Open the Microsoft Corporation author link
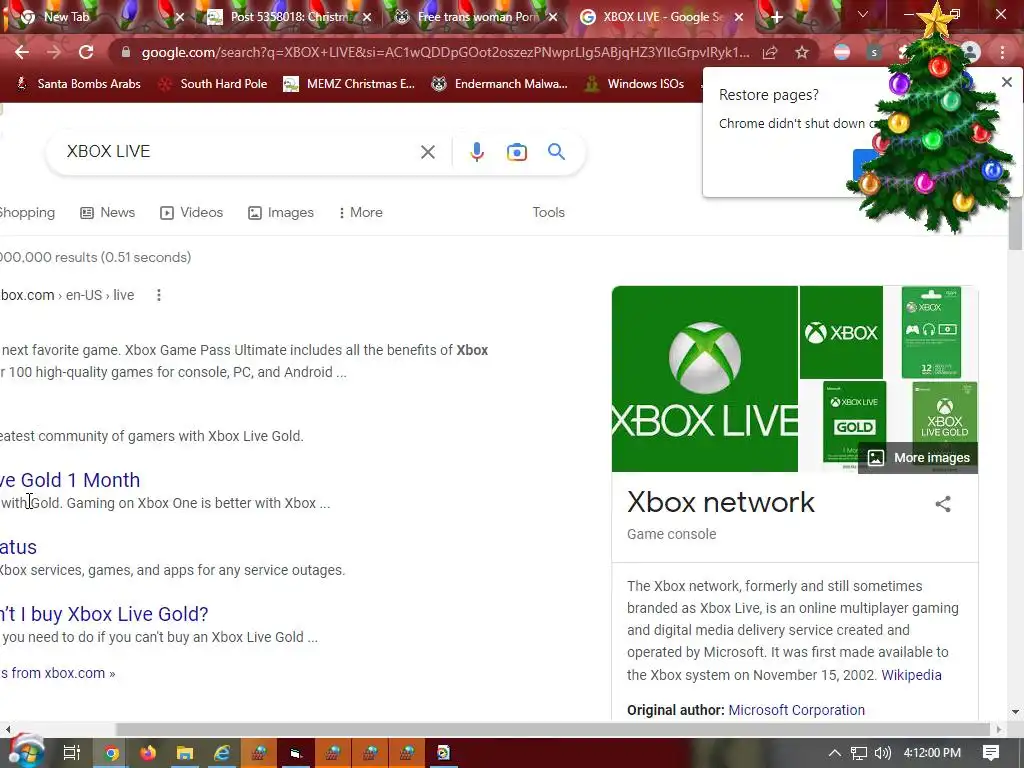 (x=796, y=710)
